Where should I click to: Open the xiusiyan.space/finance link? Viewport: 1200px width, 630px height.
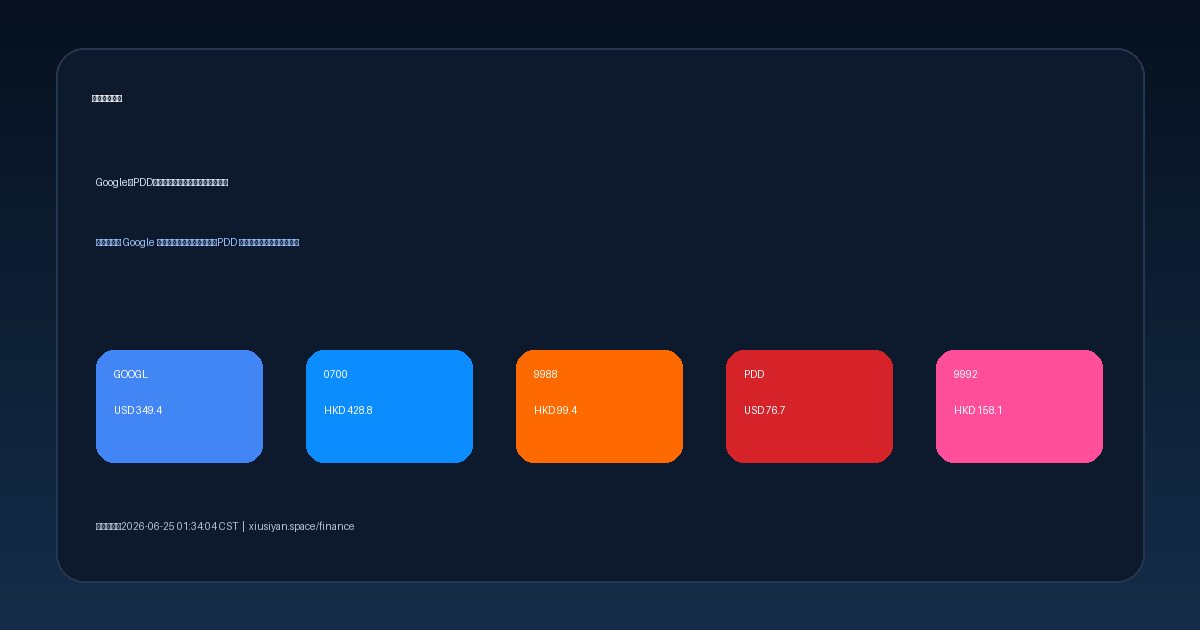(301, 526)
